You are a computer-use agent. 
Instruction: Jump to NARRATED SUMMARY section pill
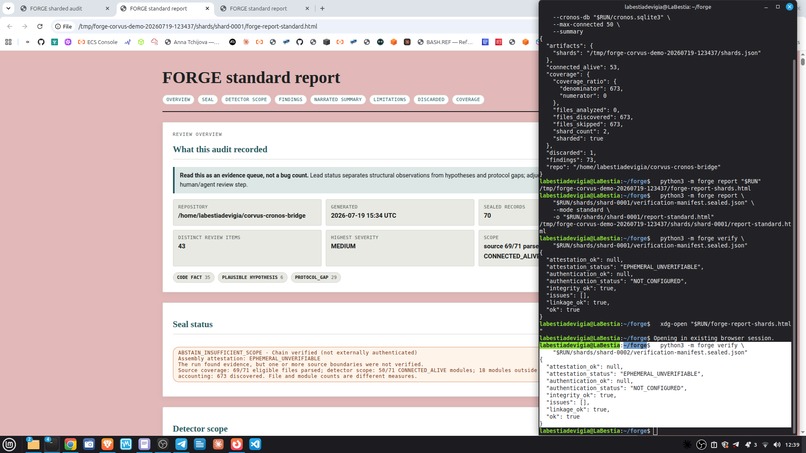(x=338, y=99)
